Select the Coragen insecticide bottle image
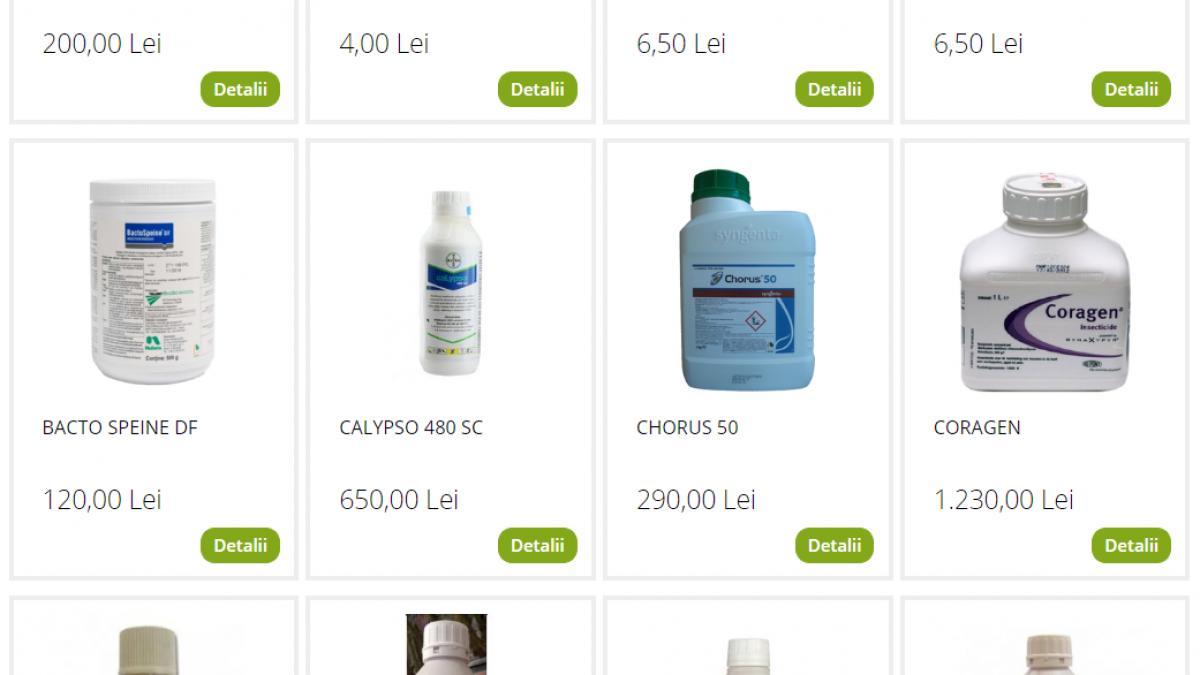1200x675 pixels. 1045,282
